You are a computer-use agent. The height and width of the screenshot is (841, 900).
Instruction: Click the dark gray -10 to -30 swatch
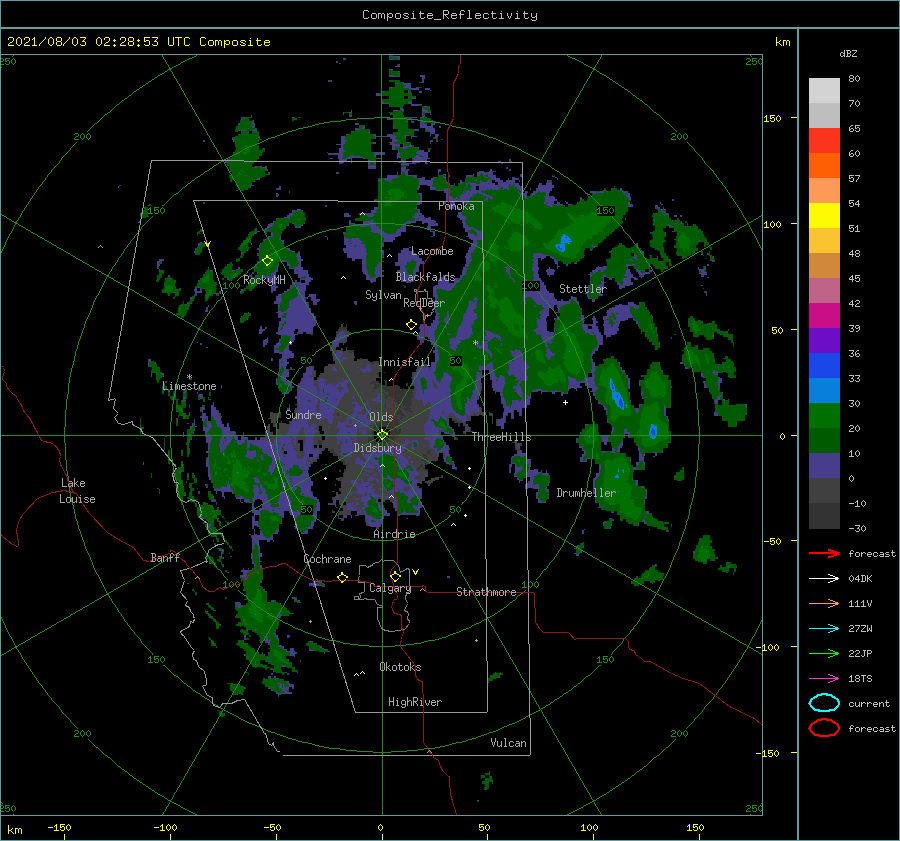824,516
